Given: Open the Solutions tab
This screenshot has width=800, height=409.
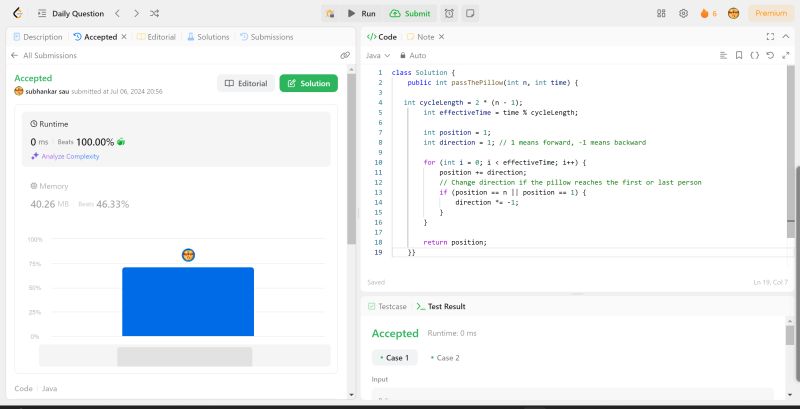Looking at the screenshot, I should pos(208,37).
